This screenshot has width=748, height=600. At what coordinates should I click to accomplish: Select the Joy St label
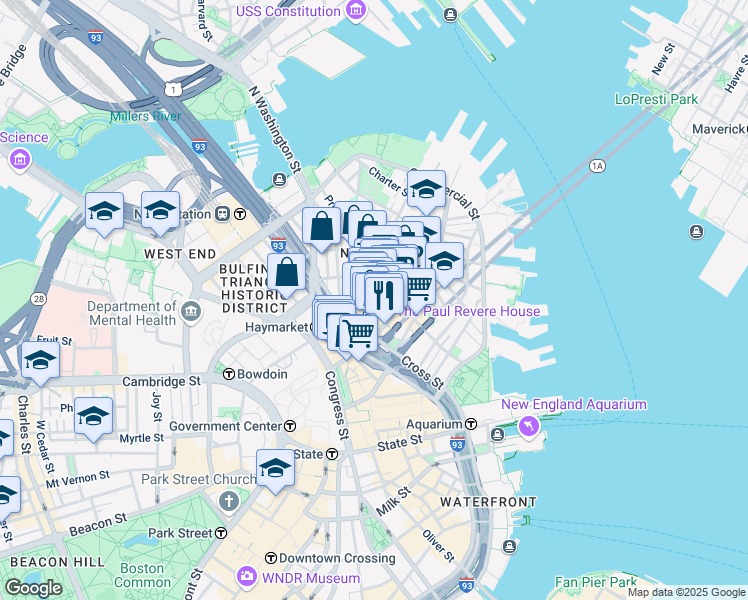click(156, 407)
